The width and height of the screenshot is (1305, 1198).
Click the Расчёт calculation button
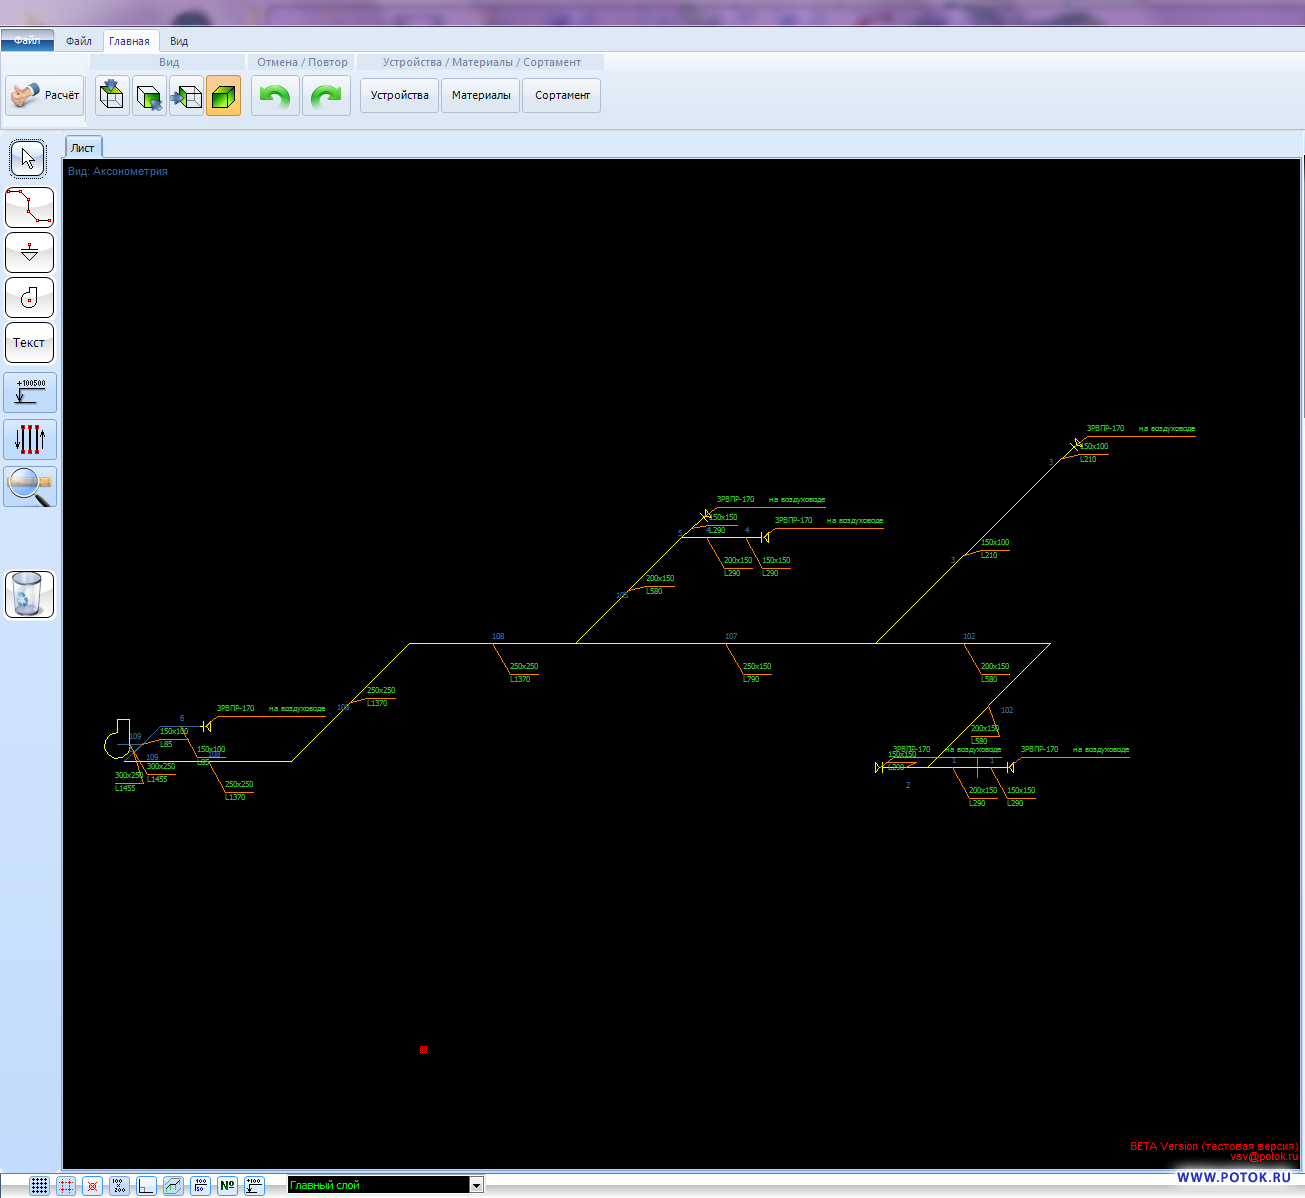(45, 96)
